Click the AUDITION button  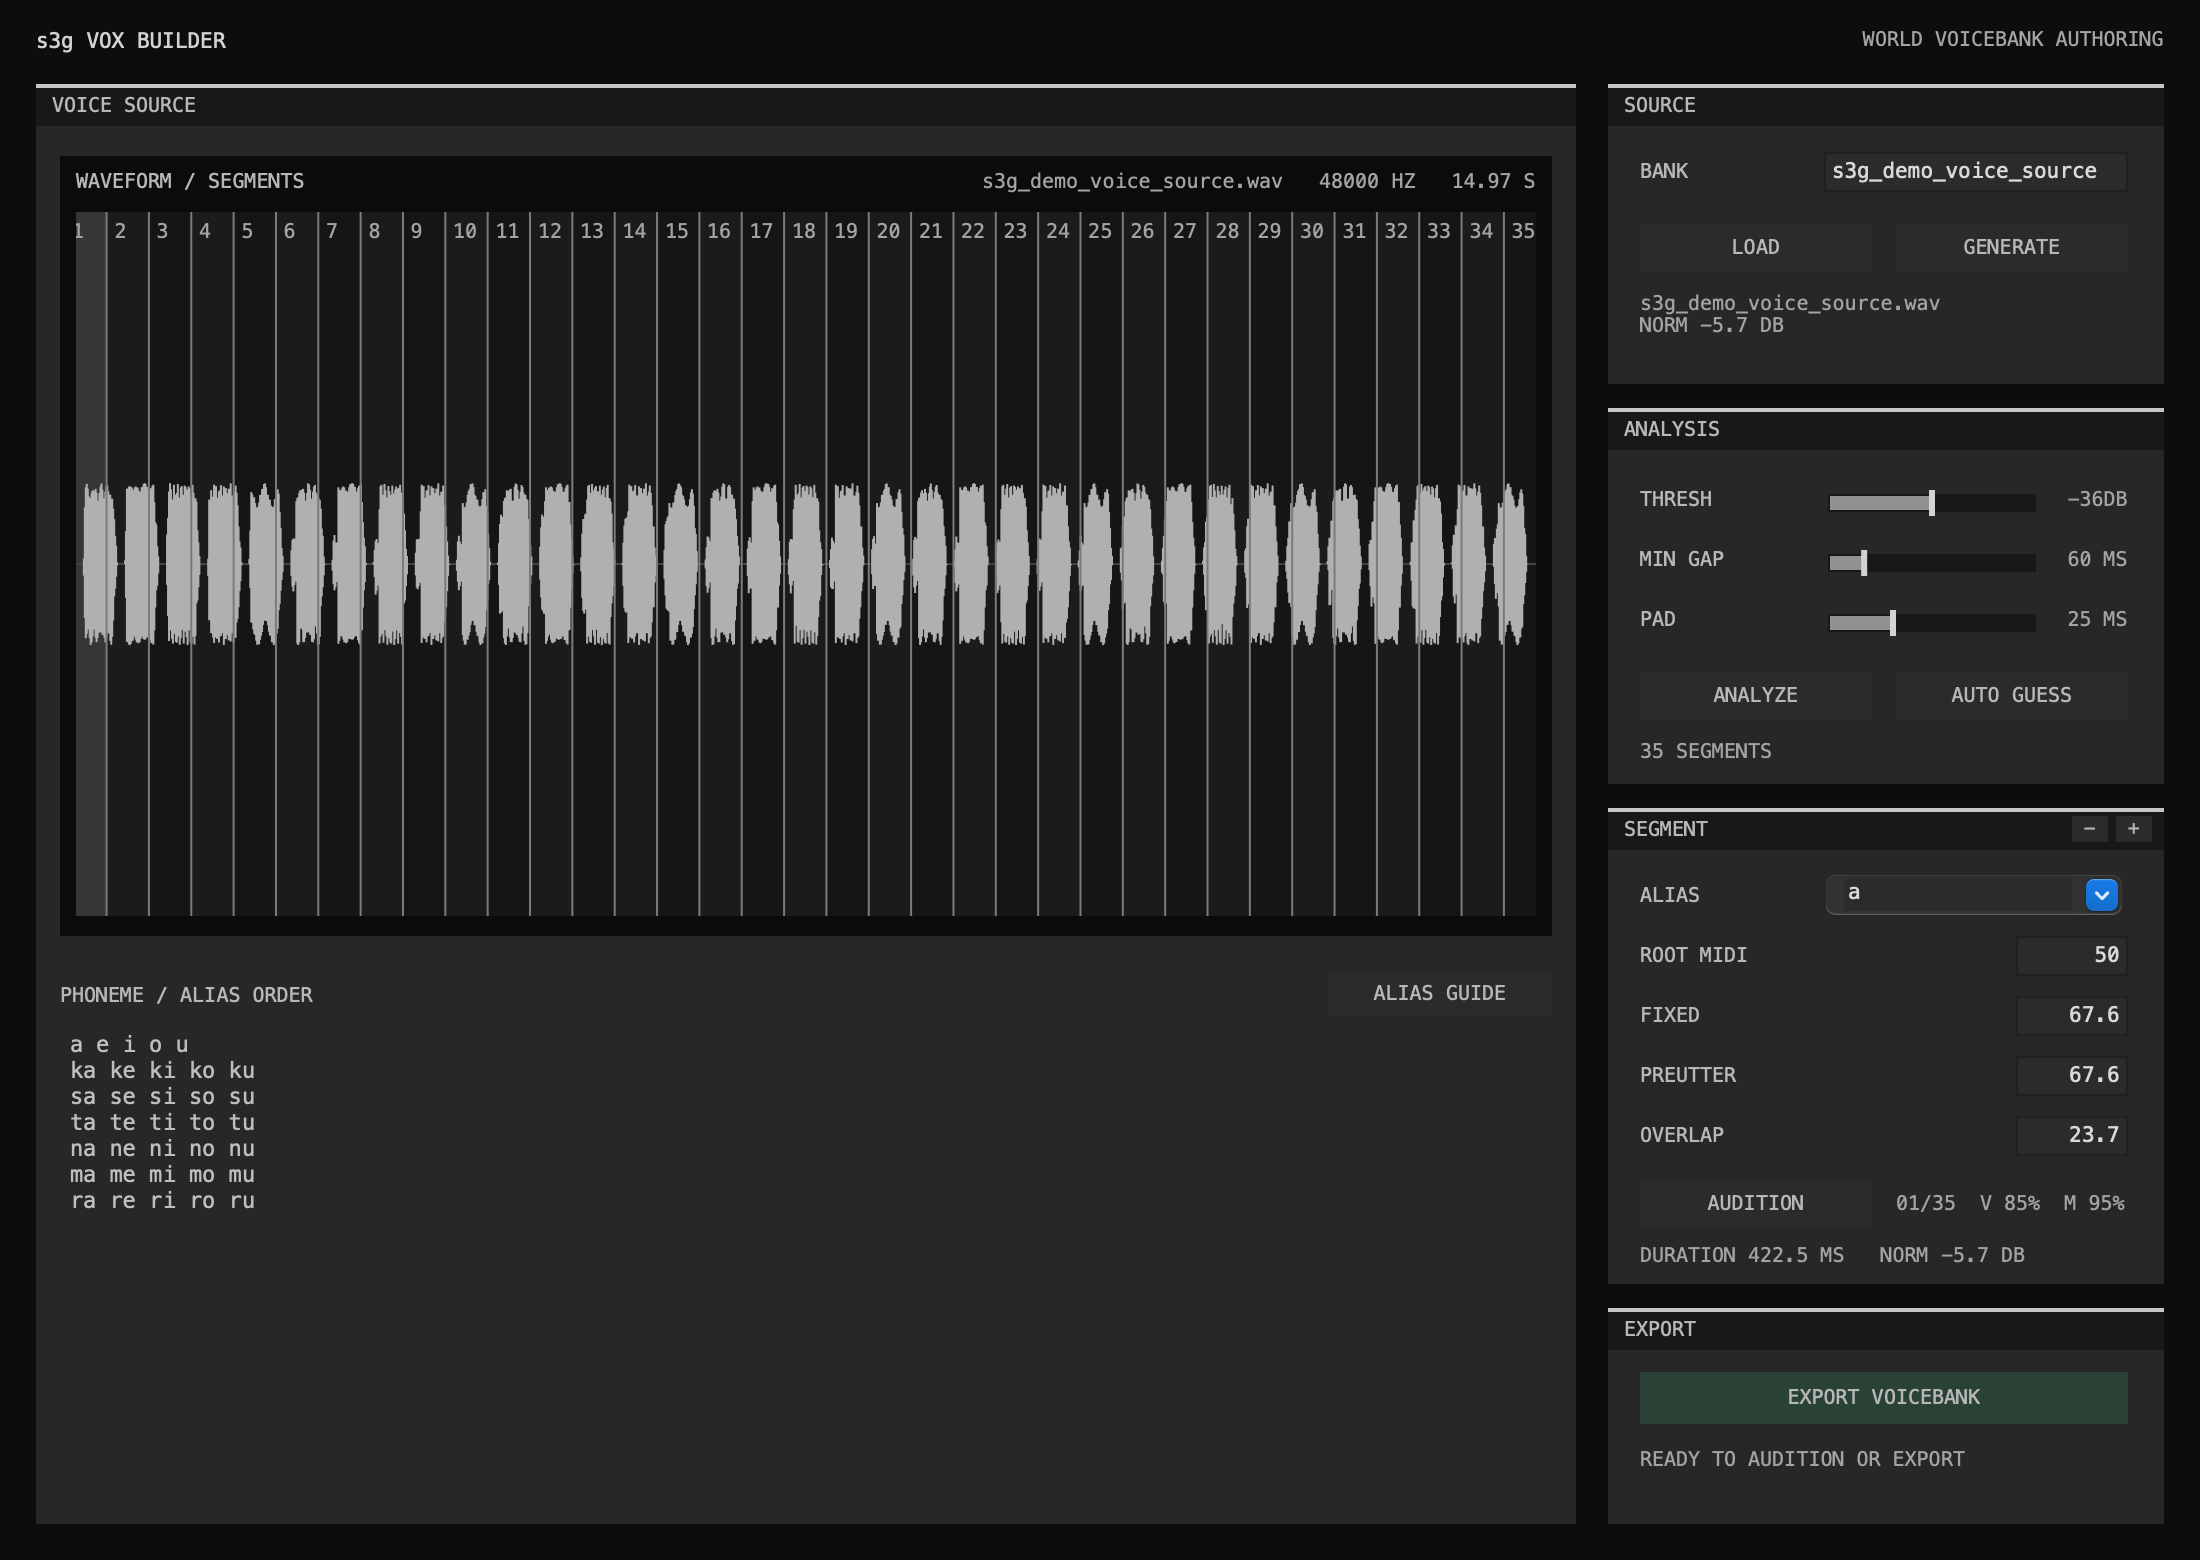pos(1755,1203)
